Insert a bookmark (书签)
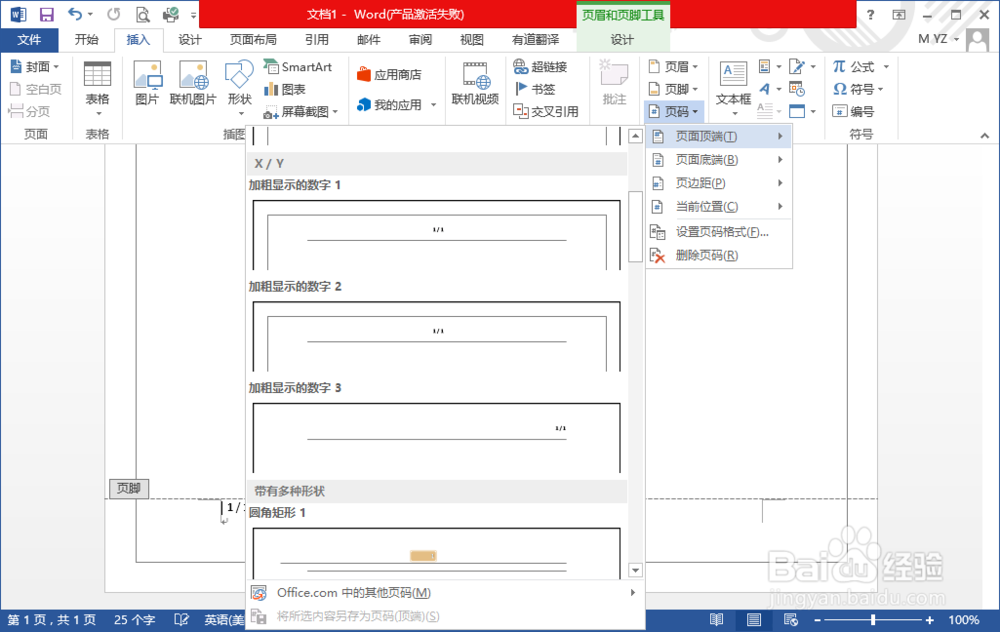1000x632 pixels. (534, 89)
